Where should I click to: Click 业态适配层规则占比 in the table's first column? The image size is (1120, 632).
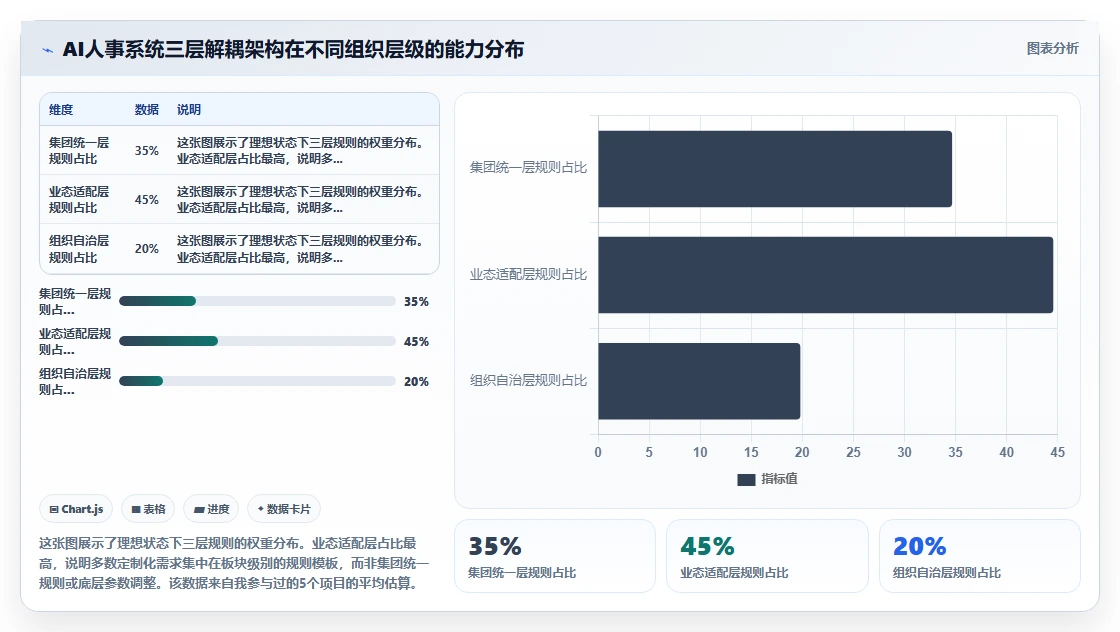click(79, 200)
